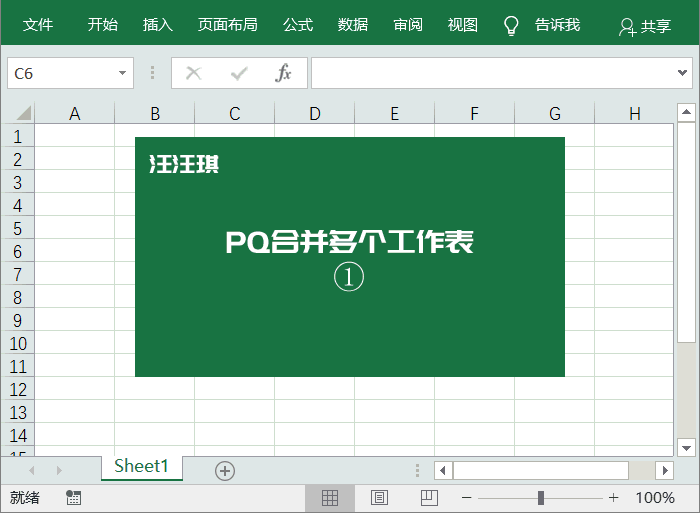This screenshot has width=700, height=513.
Task: Click the formula bar Cancel X icon
Action: 194,73
